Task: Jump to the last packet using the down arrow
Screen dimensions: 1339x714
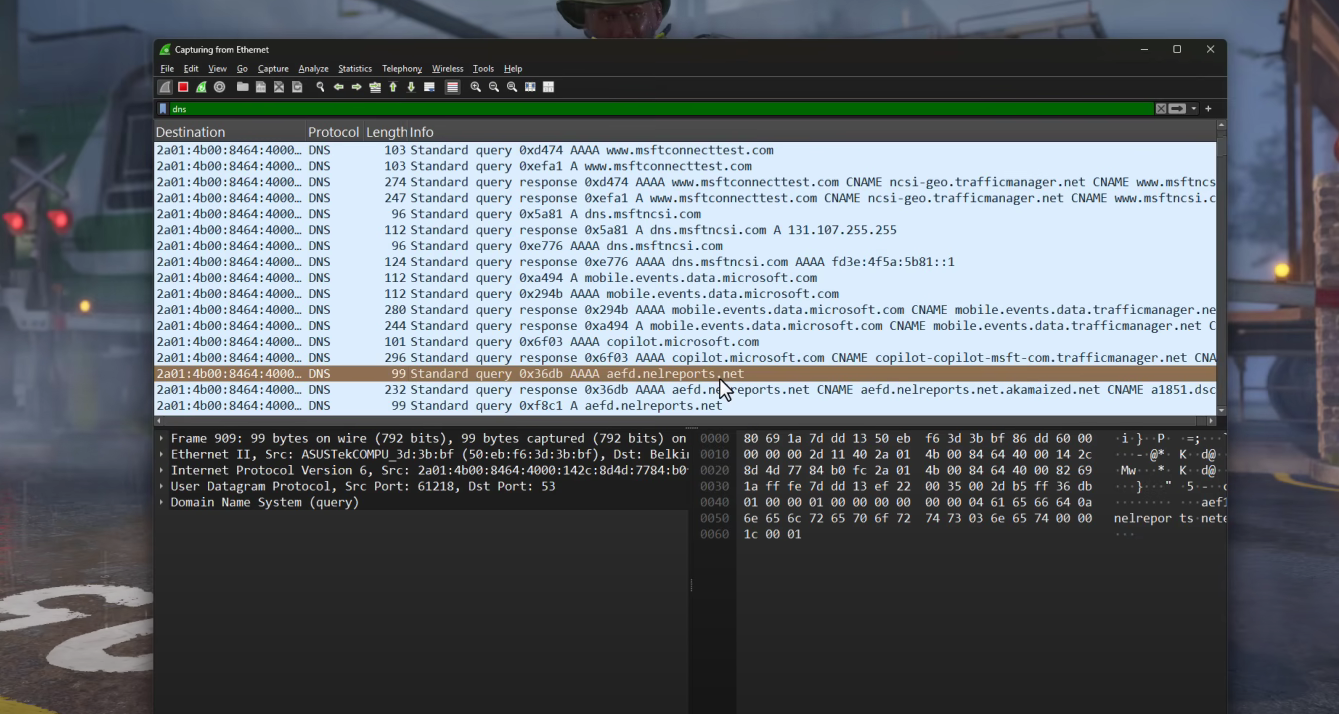Action: pos(411,87)
